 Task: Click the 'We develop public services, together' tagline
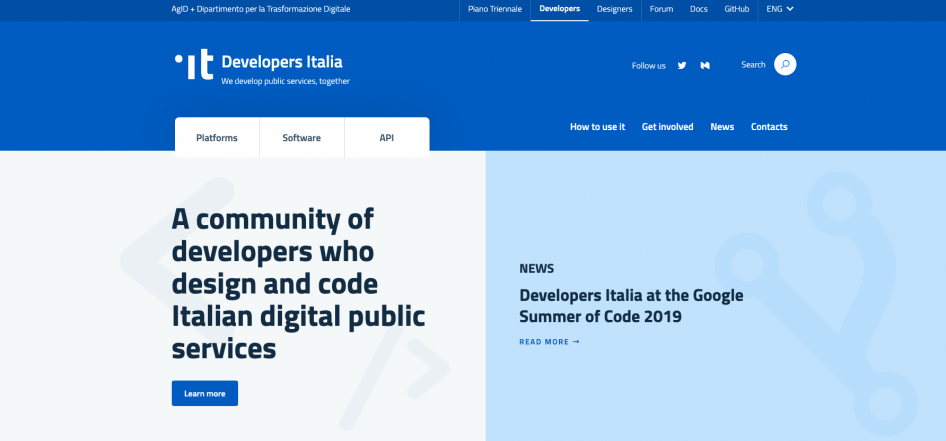285,81
